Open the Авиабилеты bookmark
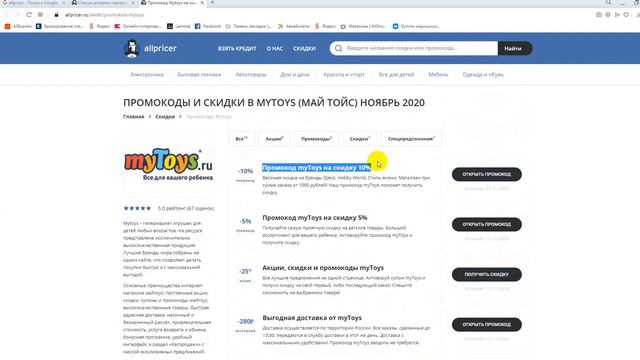640x360 pixels. [294, 26]
